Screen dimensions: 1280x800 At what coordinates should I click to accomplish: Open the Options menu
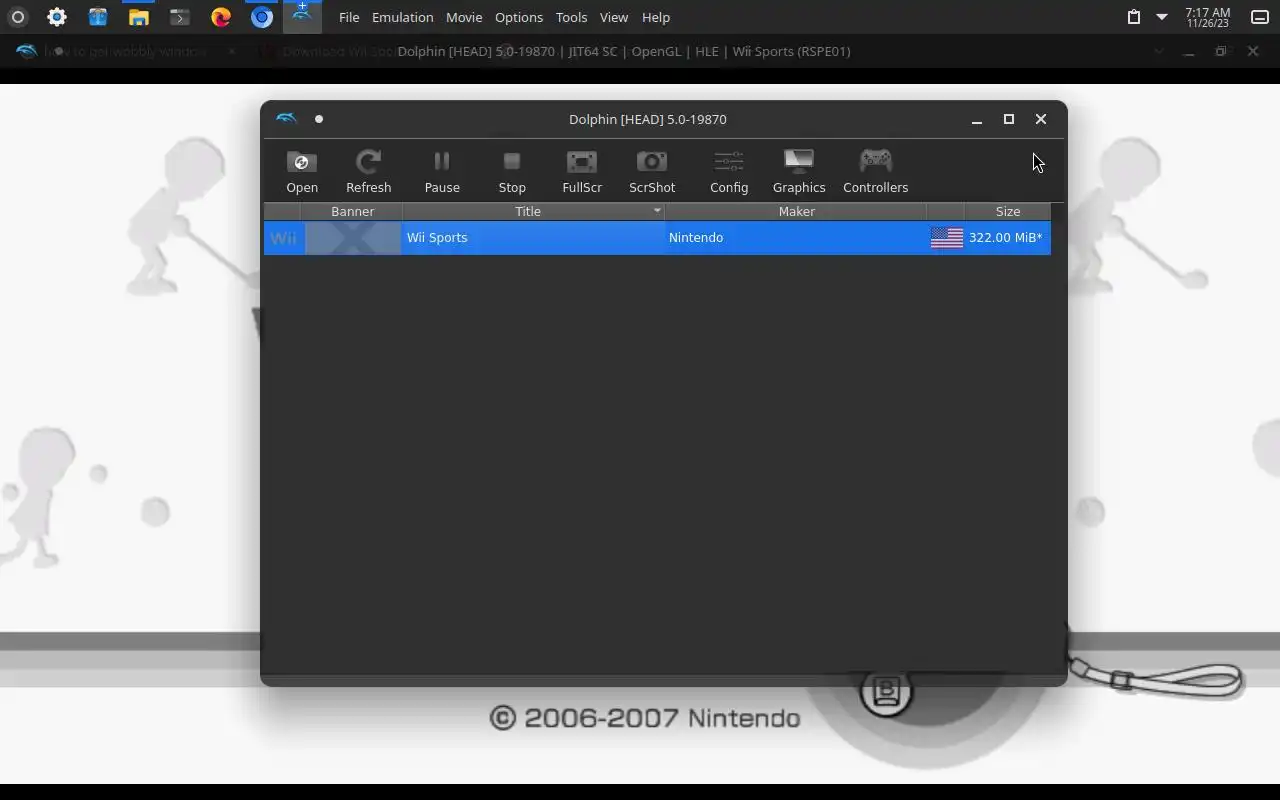point(519,17)
